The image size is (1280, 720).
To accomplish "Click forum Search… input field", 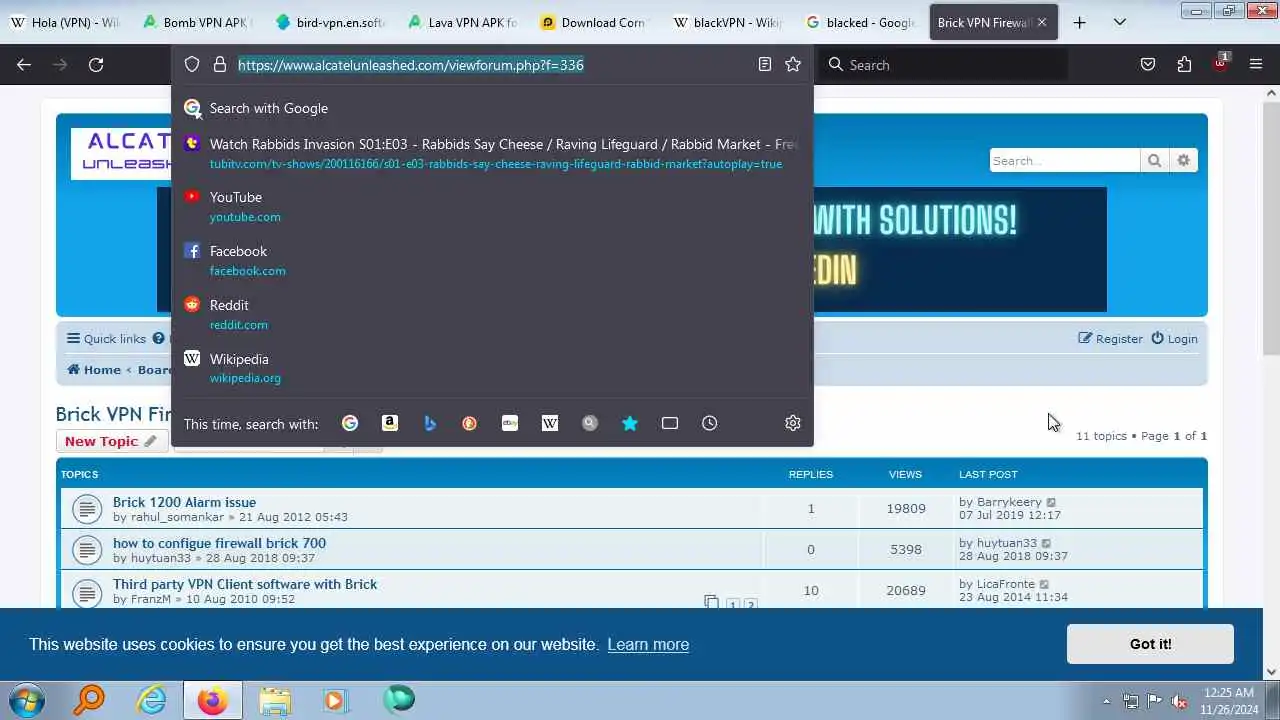I will (x=1064, y=161).
